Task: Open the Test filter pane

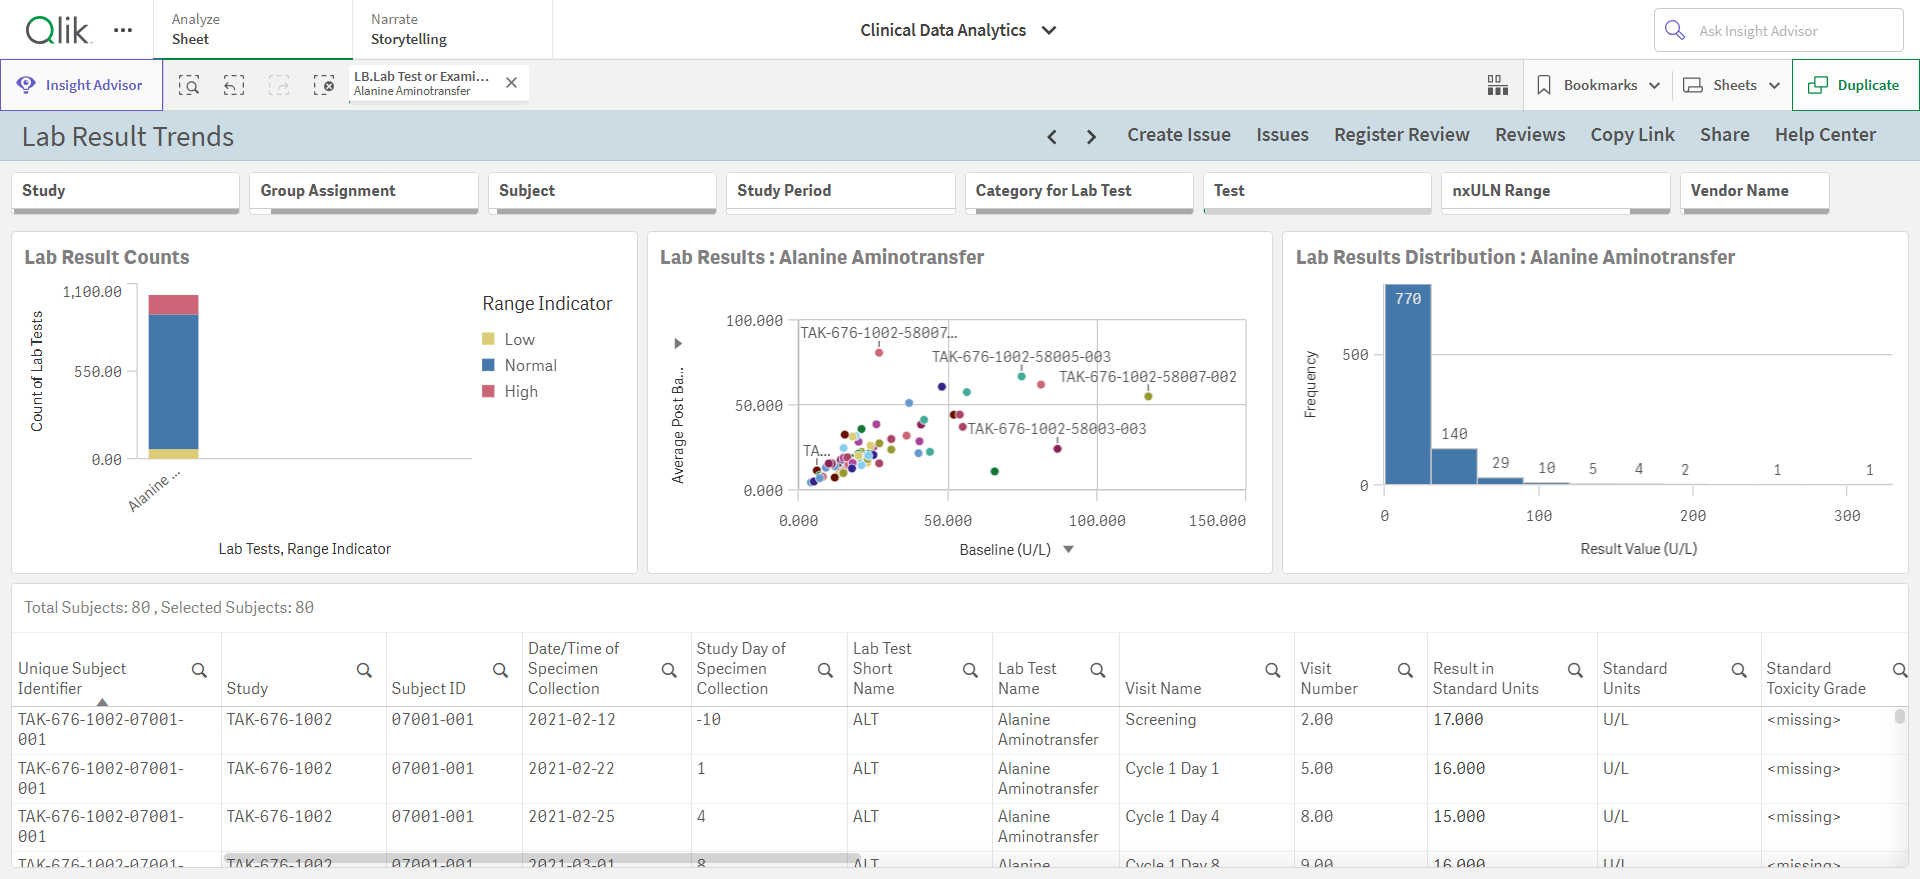Action: [1317, 192]
